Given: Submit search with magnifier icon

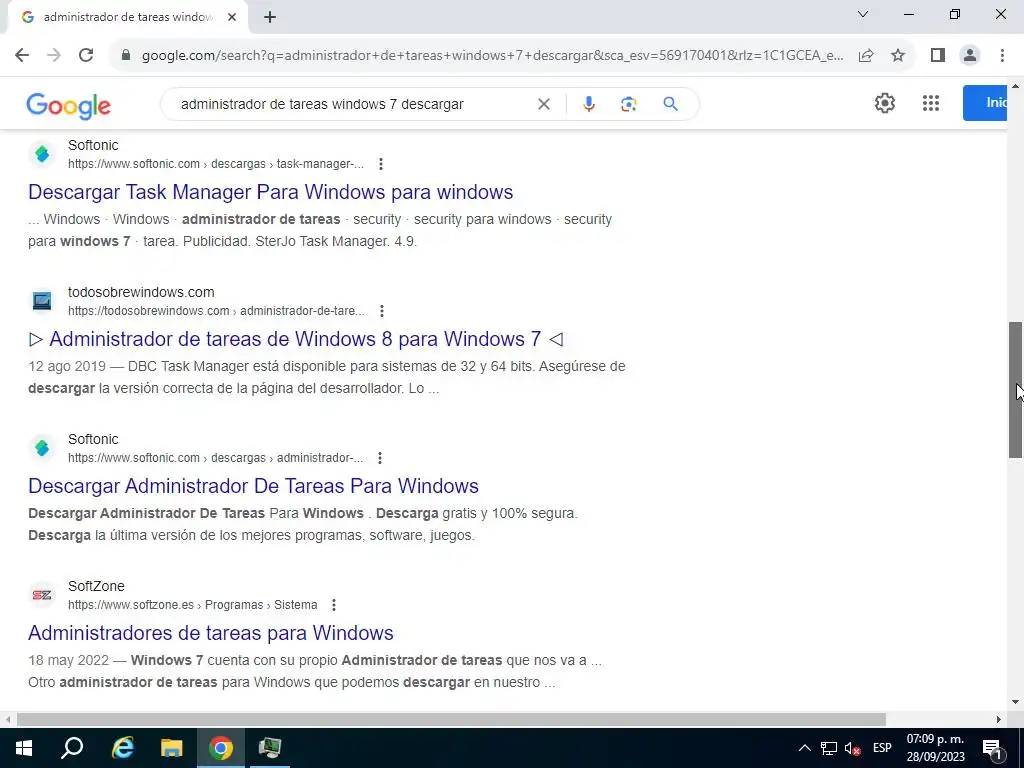Looking at the screenshot, I should 670,104.
